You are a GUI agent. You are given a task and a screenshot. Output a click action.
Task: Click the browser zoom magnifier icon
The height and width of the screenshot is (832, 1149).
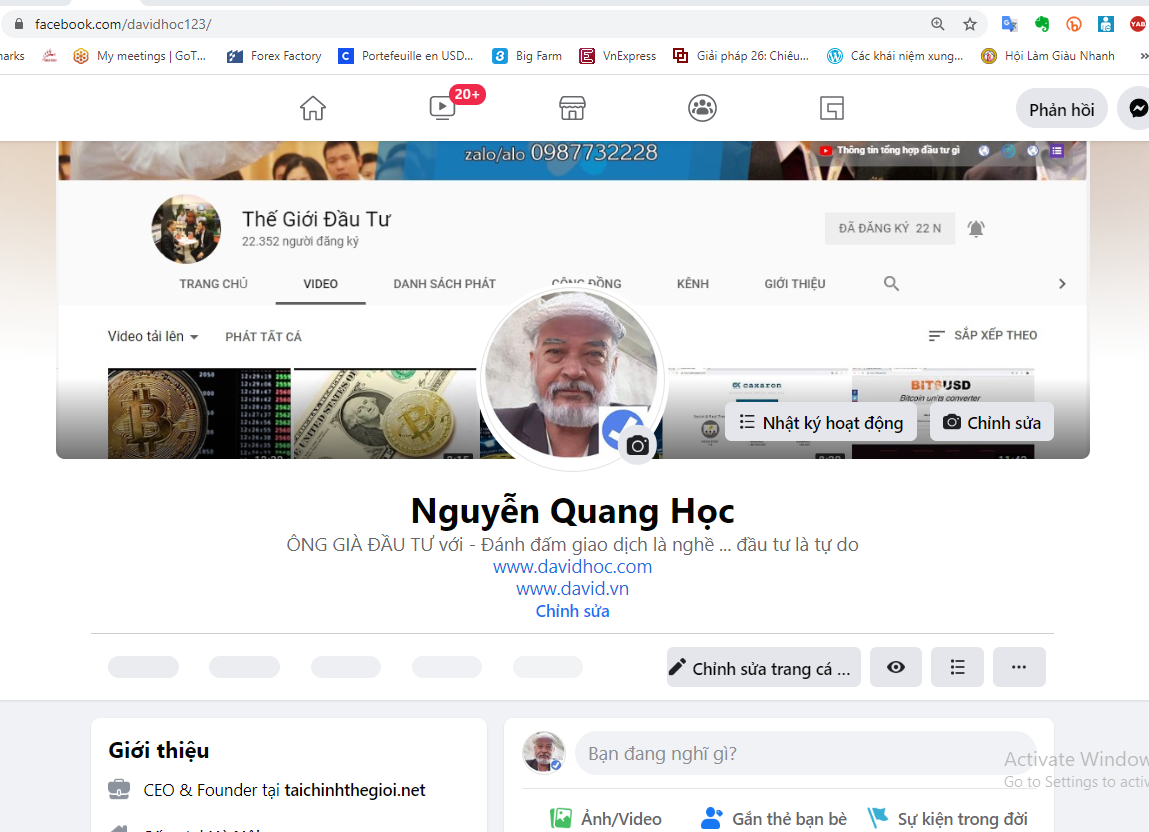click(x=937, y=23)
